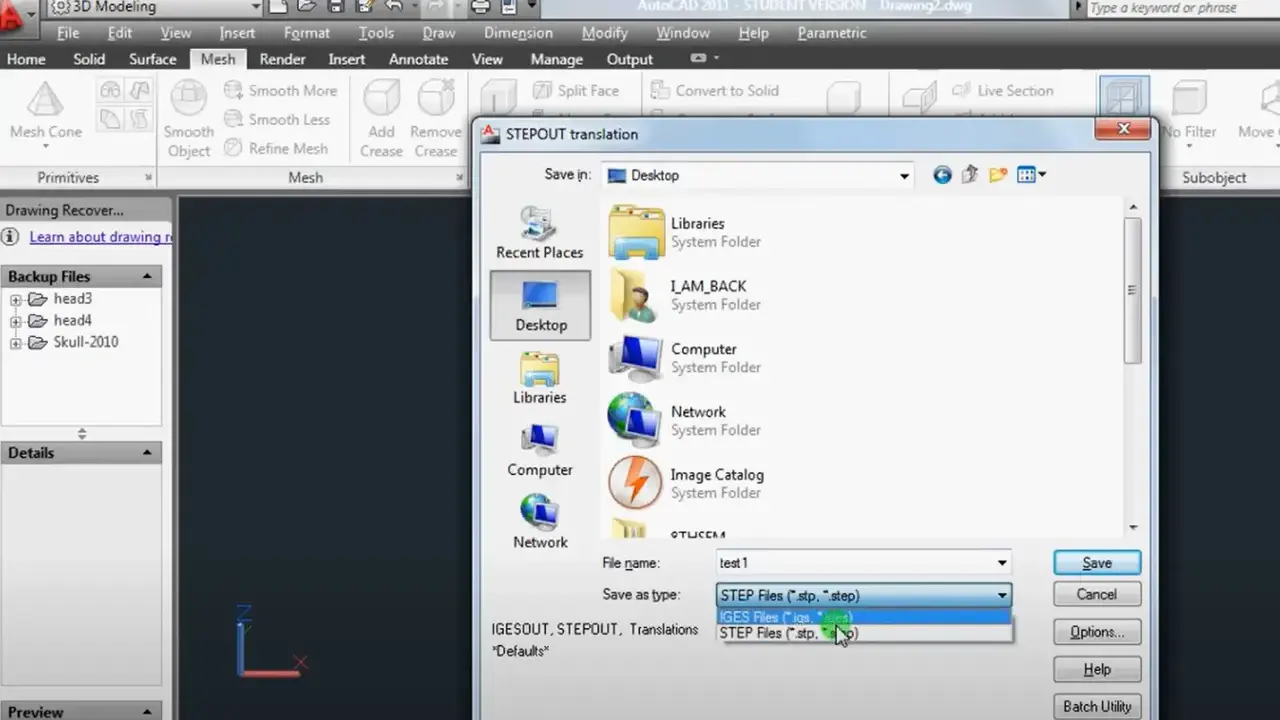Click the Live Section tool
1280x720 pixels.
[x=1002, y=90]
